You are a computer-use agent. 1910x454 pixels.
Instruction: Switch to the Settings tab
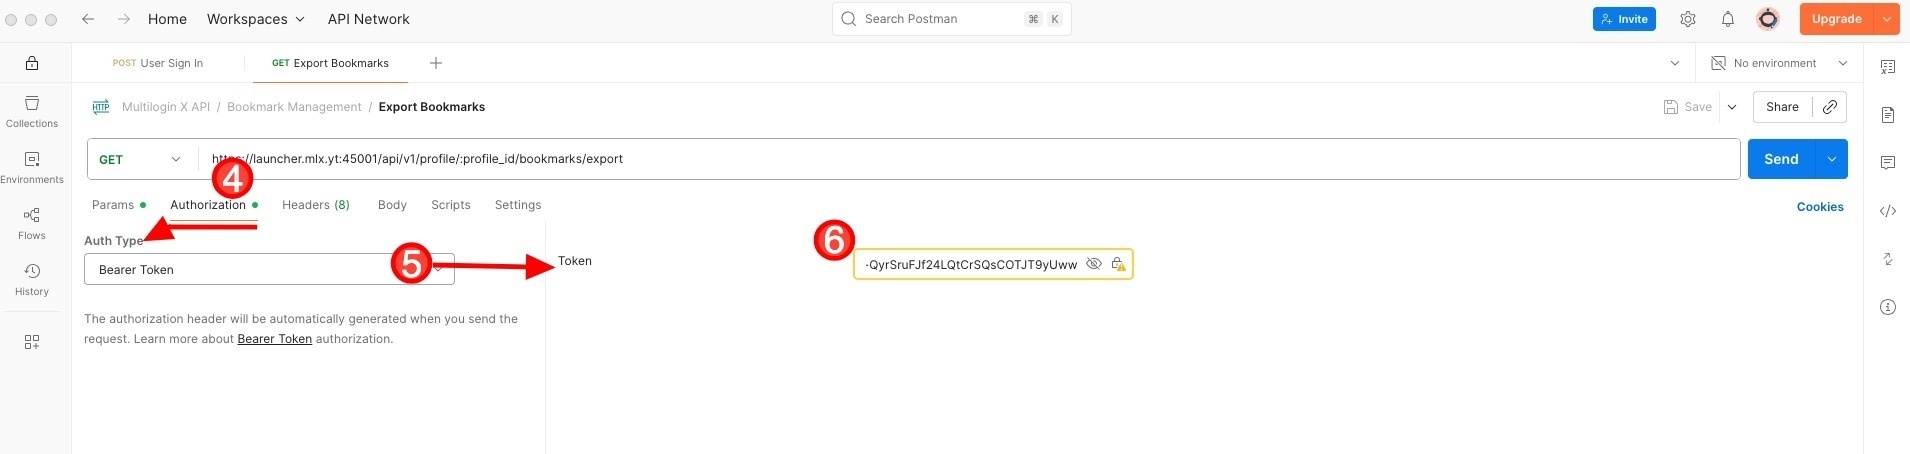[x=518, y=205]
